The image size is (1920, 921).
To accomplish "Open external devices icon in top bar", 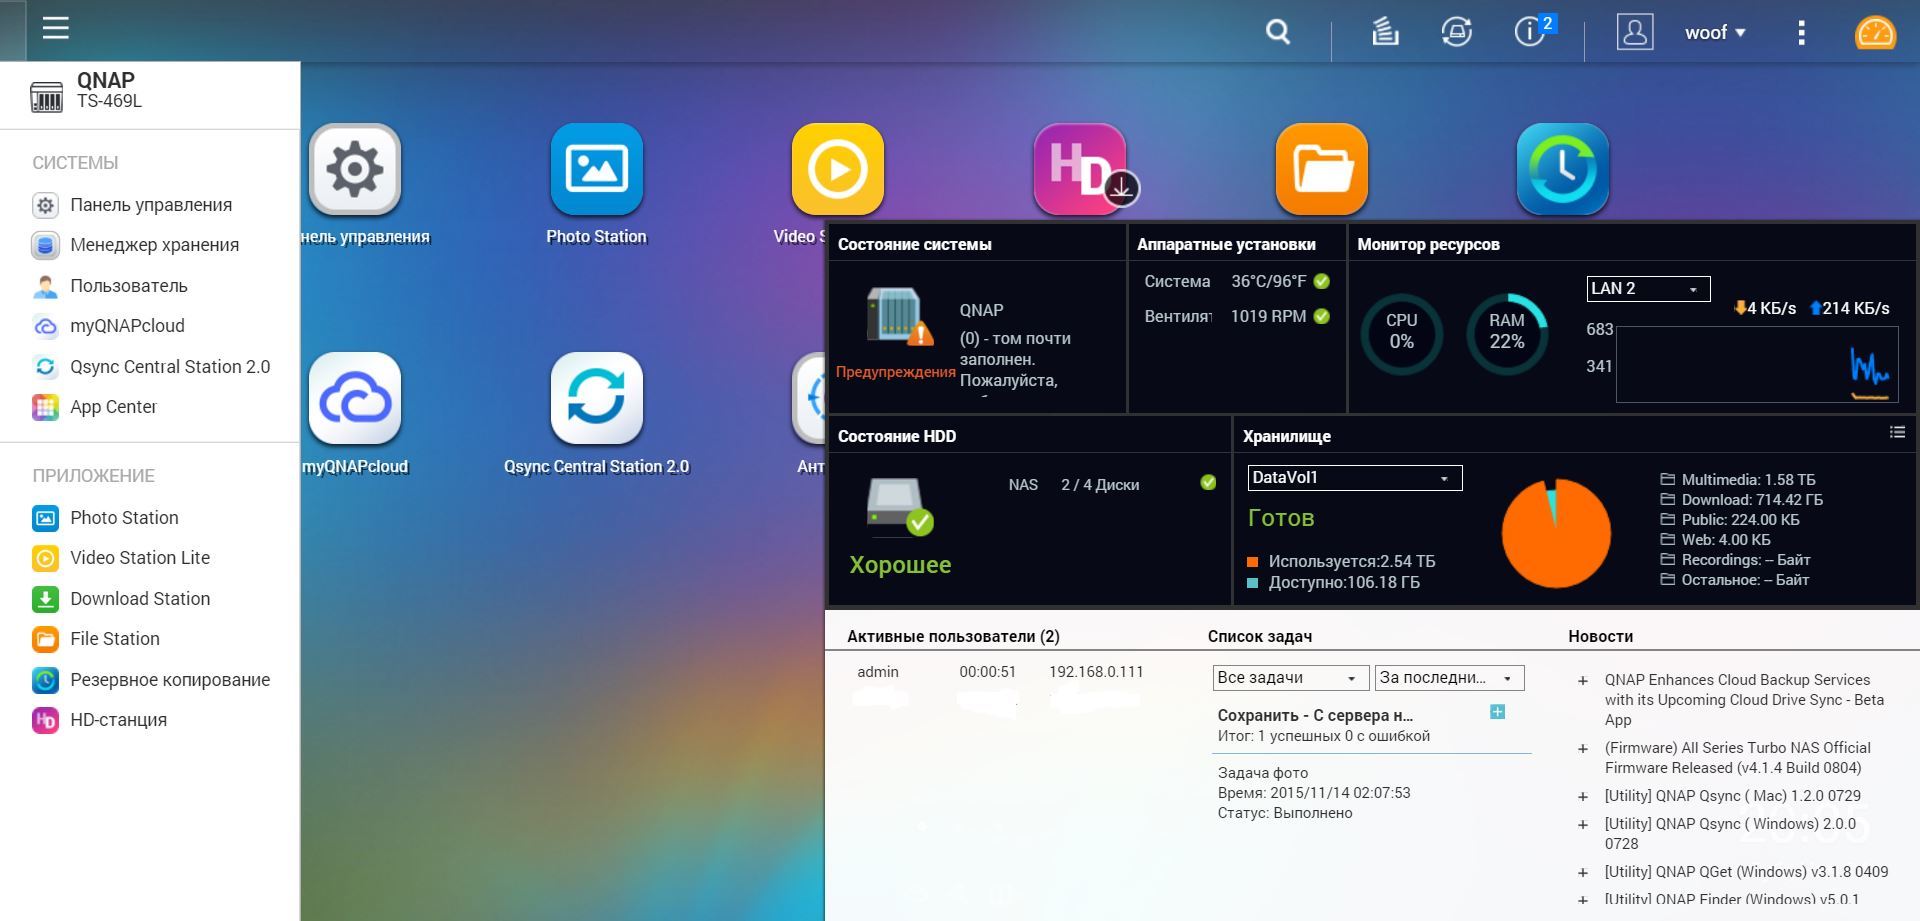I will [x=1457, y=32].
